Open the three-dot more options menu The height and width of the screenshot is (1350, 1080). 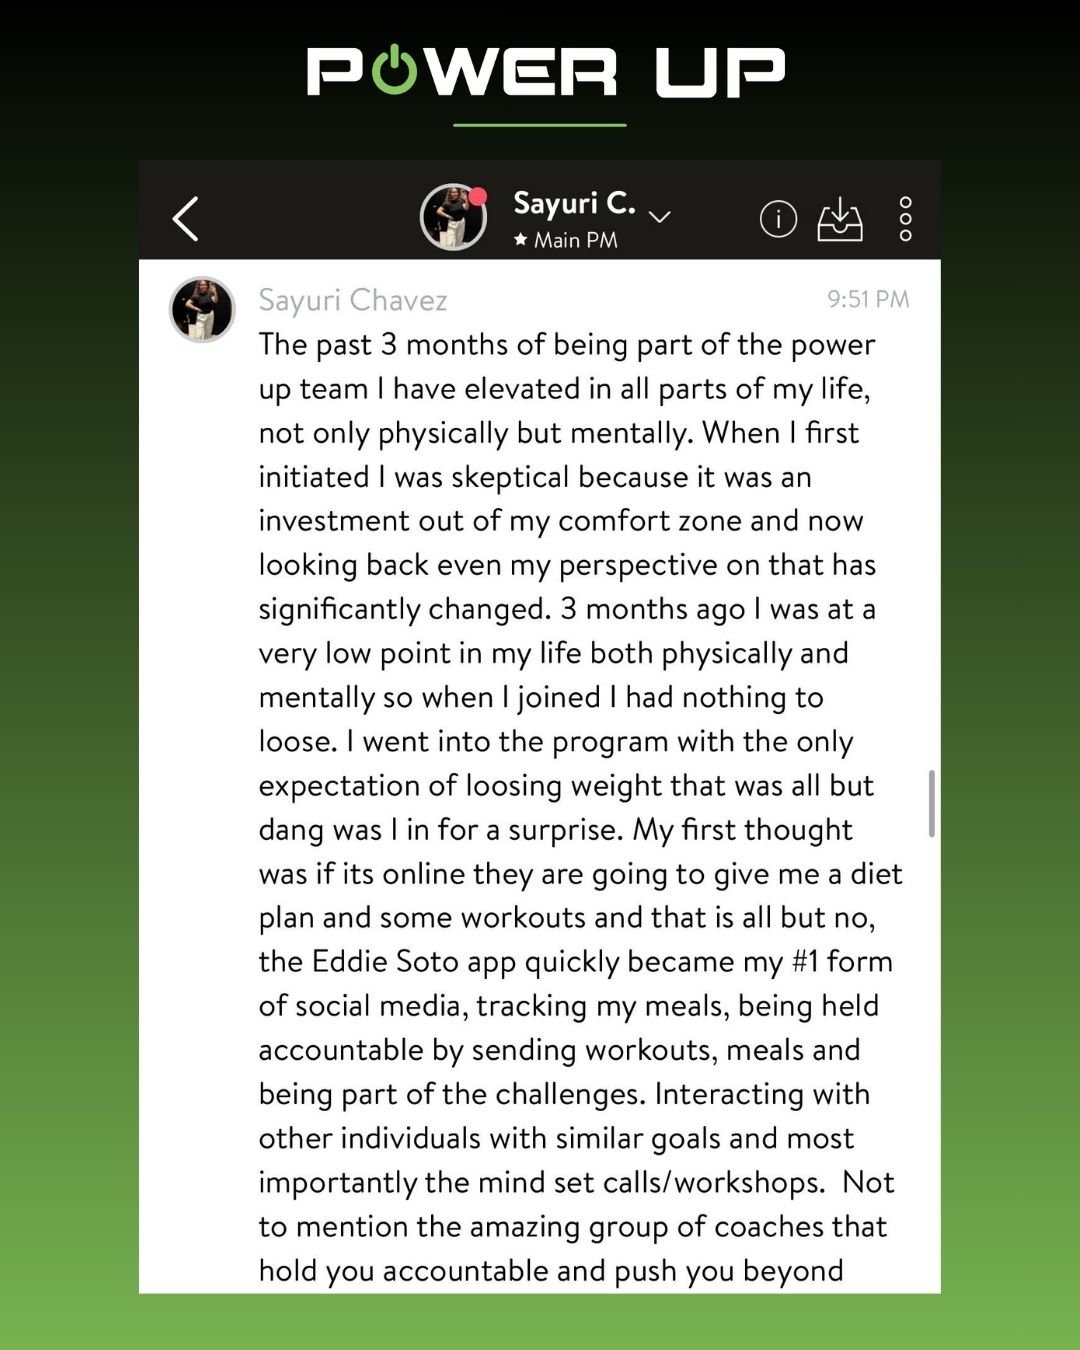tap(905, 218)
